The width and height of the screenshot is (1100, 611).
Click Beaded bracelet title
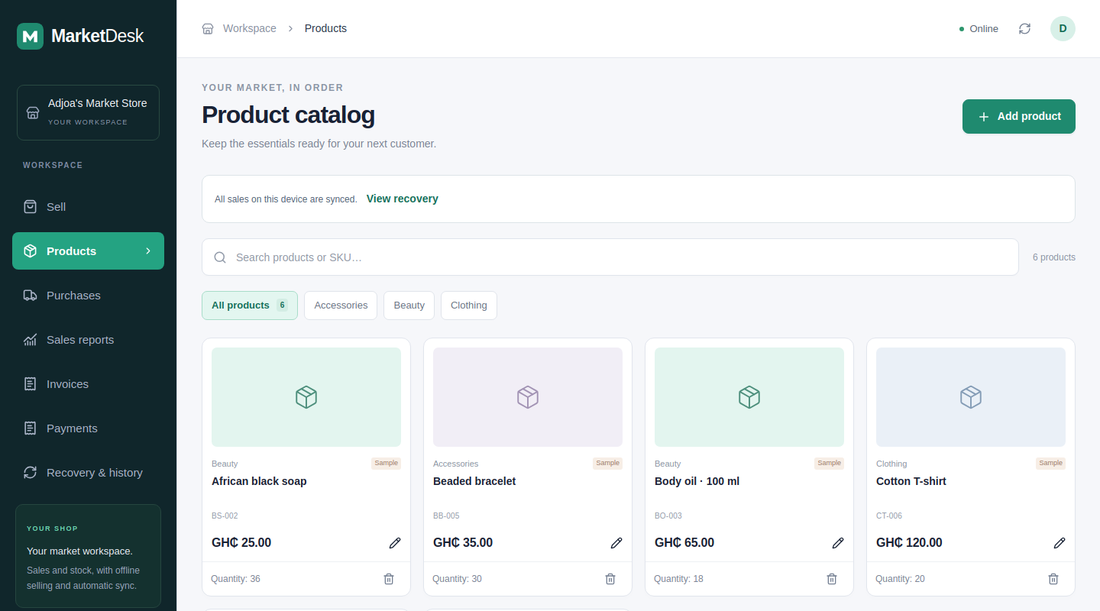[x=474, y=481]
